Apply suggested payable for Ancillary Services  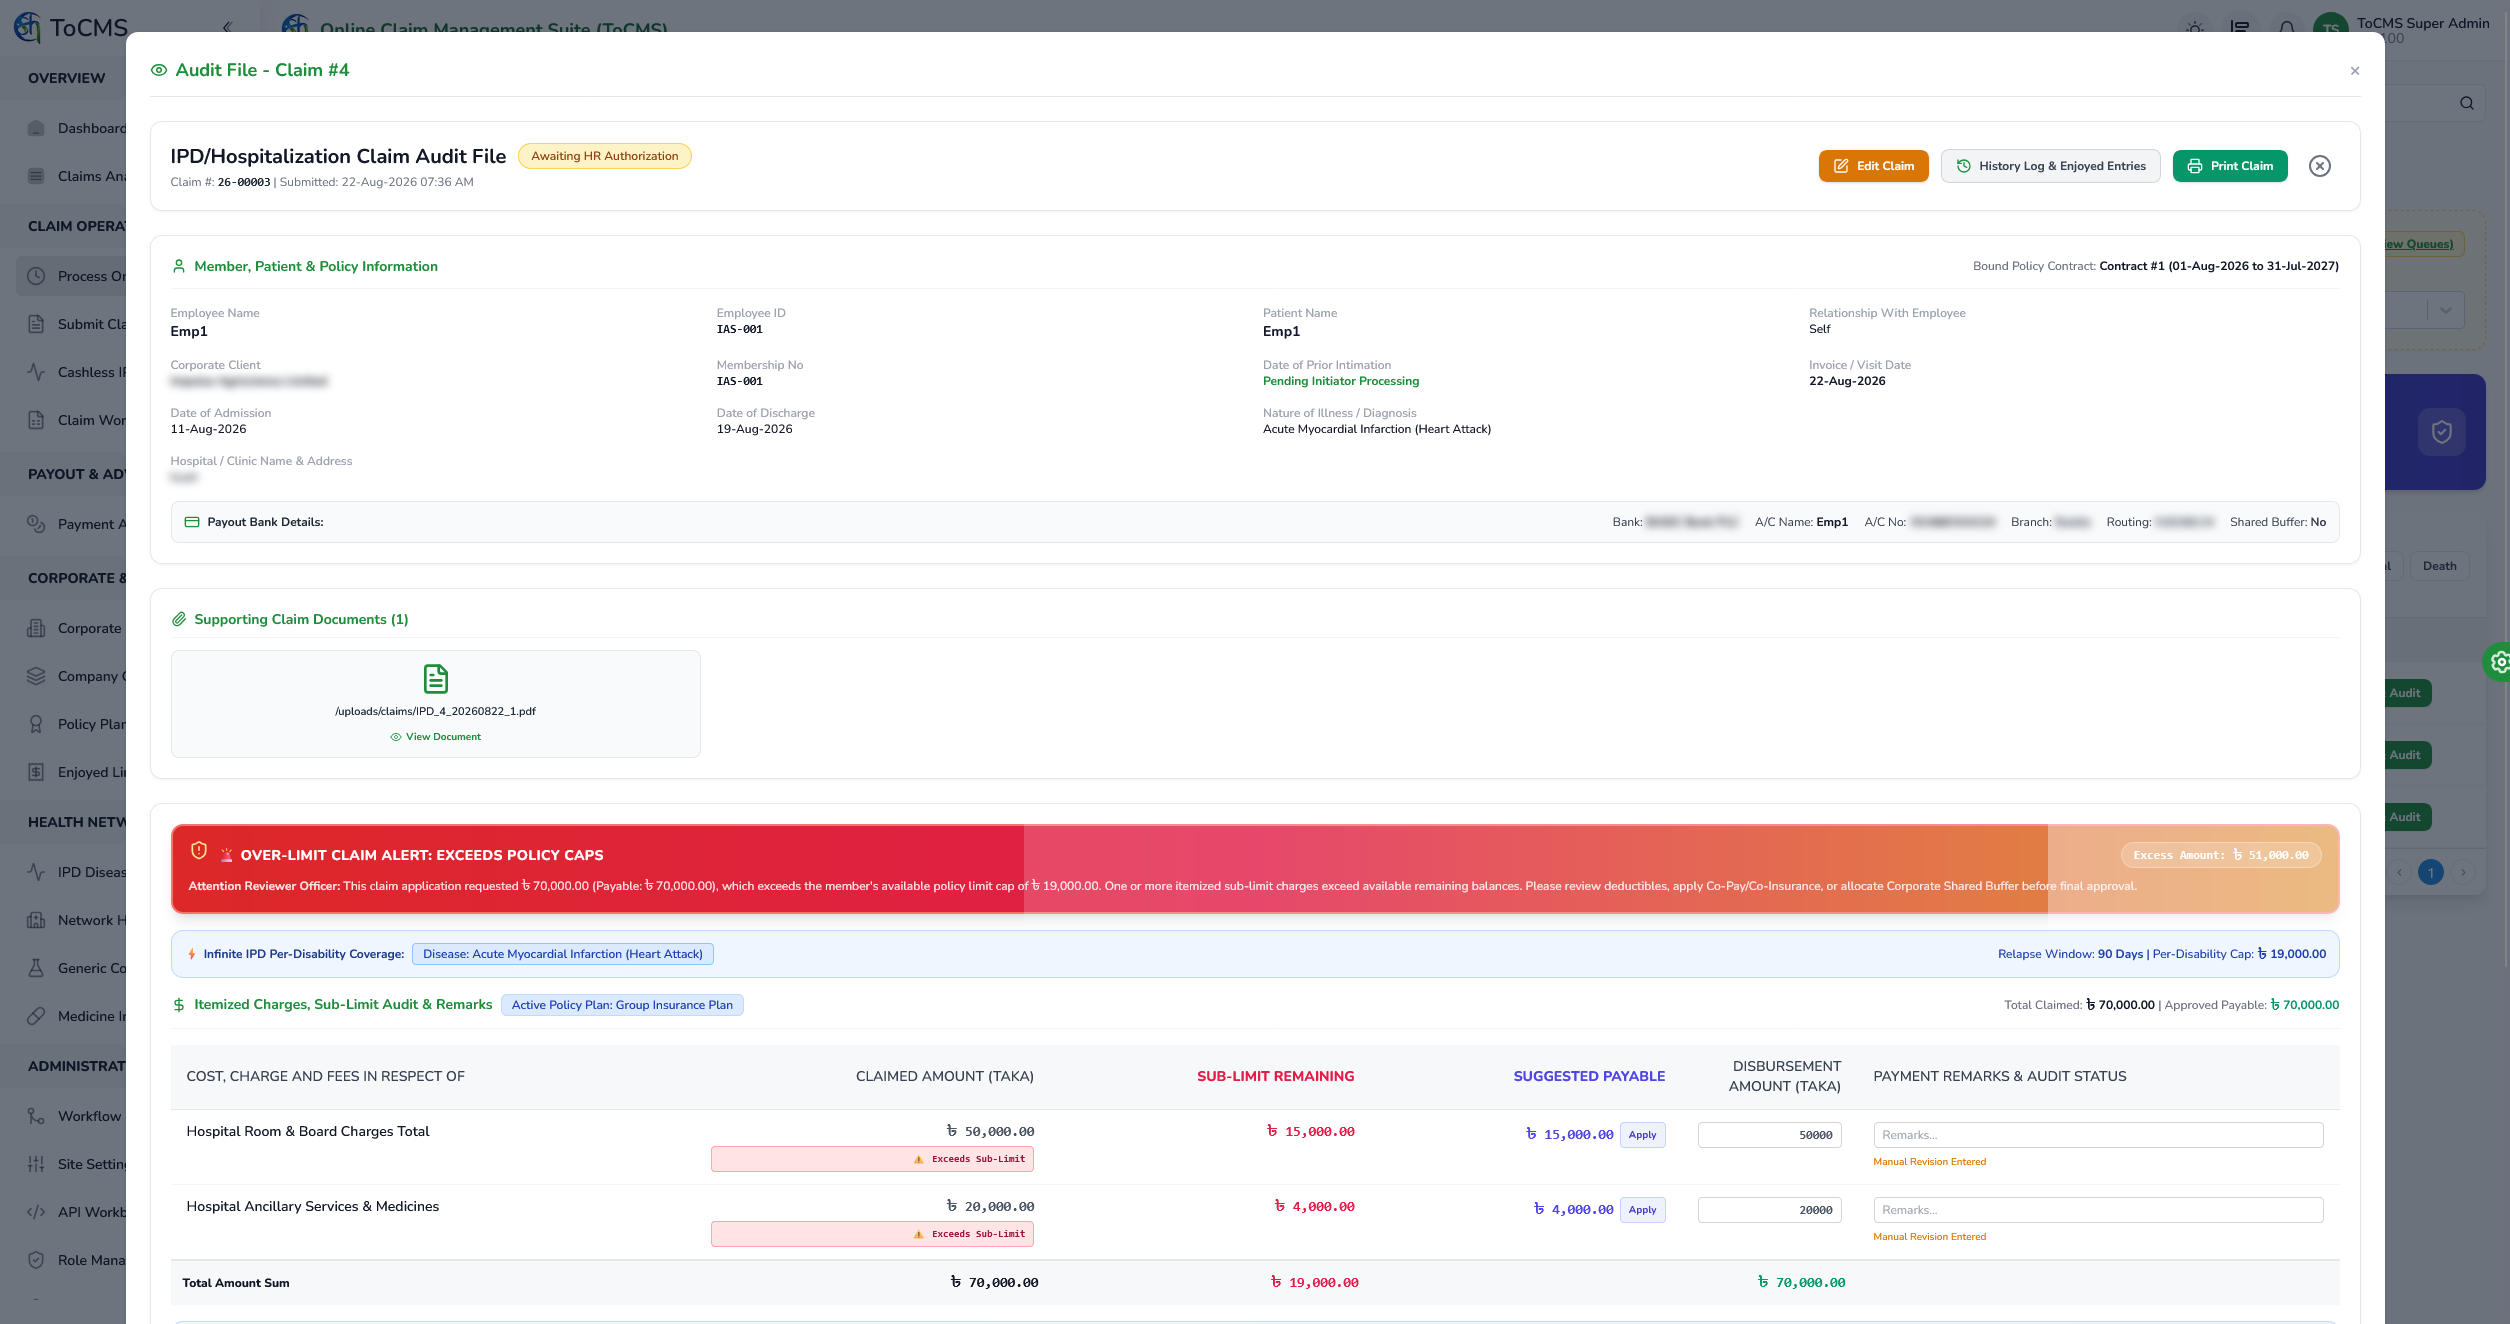tap(1642, 1210)
